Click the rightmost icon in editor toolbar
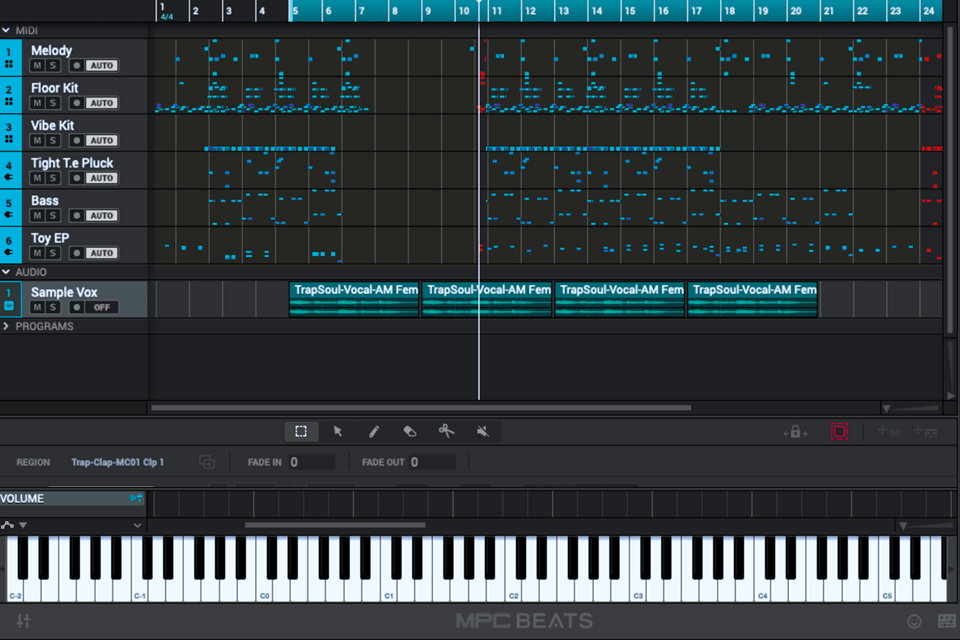 (925, 432)
